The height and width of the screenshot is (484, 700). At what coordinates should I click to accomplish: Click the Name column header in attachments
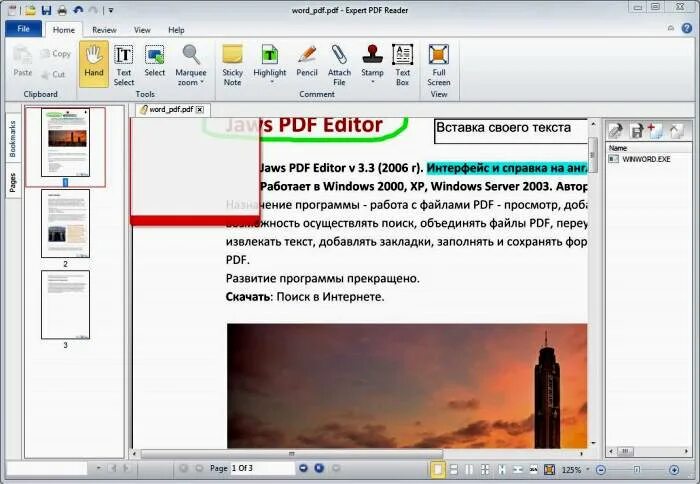tap(618, 148)
